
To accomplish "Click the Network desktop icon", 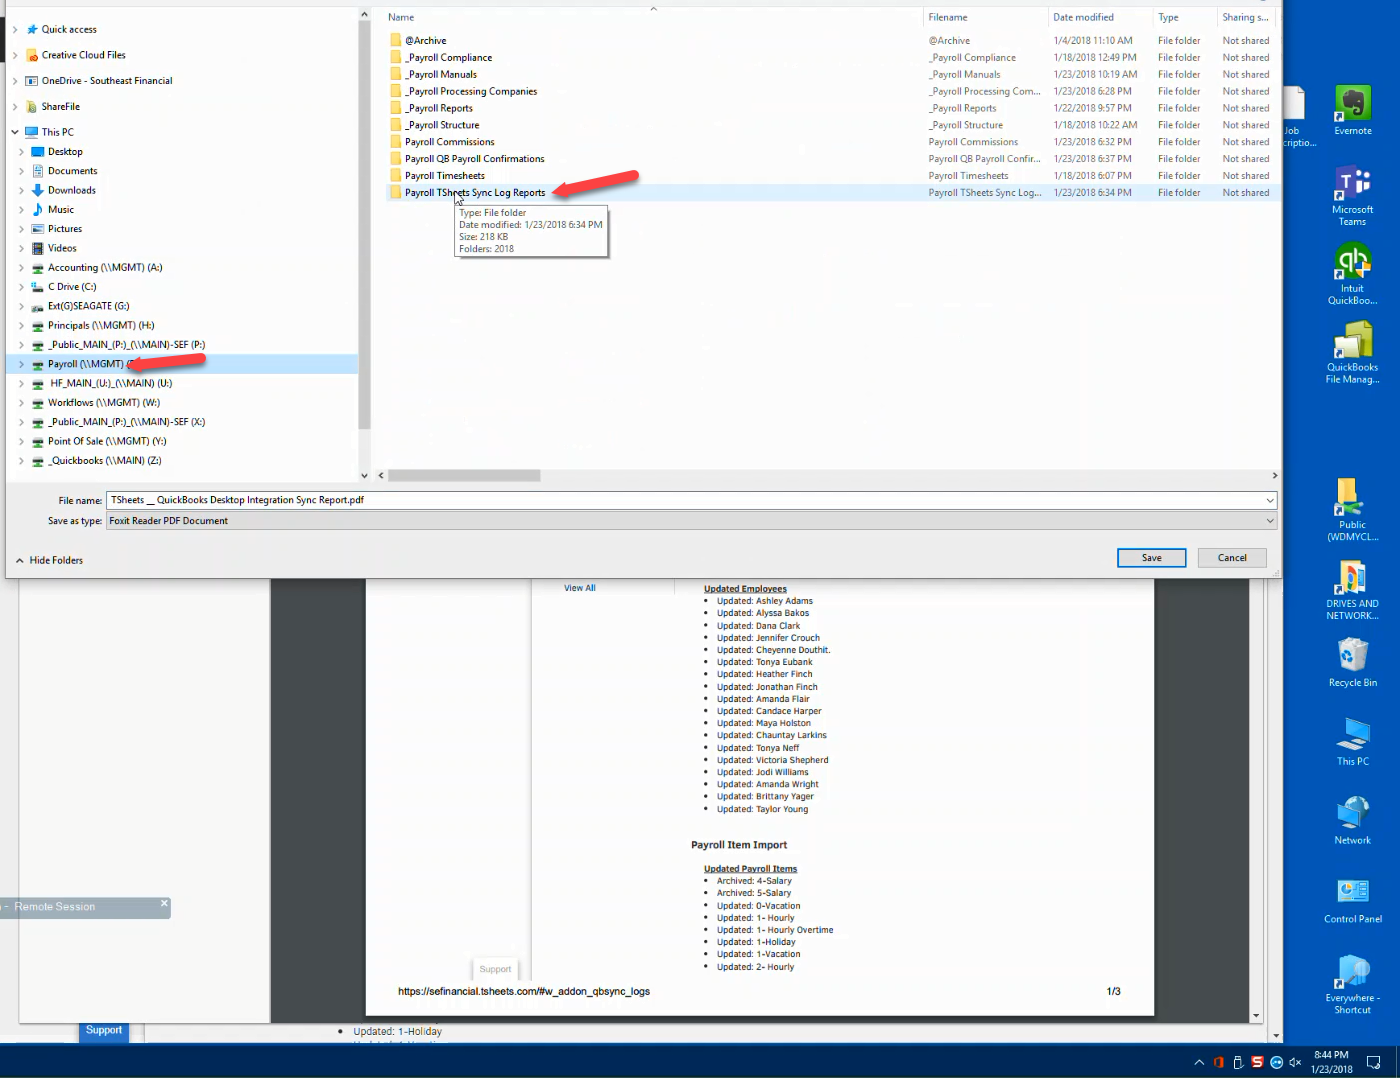I will click(1352, 817).
